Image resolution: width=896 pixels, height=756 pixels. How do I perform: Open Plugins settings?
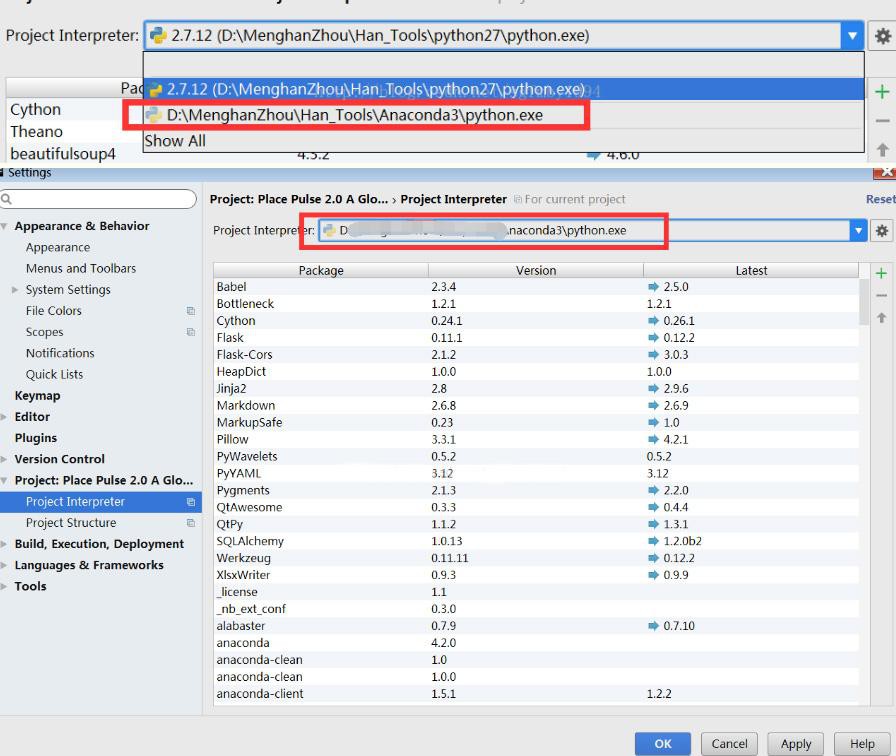coord(35,438)
